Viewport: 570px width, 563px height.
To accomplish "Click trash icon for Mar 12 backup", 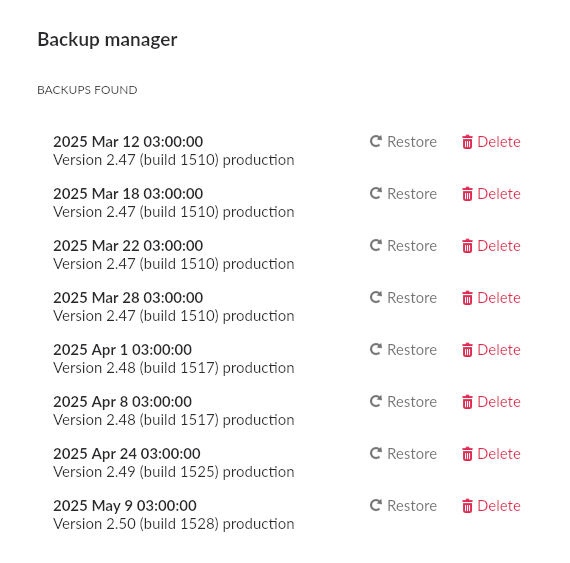I will (467, 142).
